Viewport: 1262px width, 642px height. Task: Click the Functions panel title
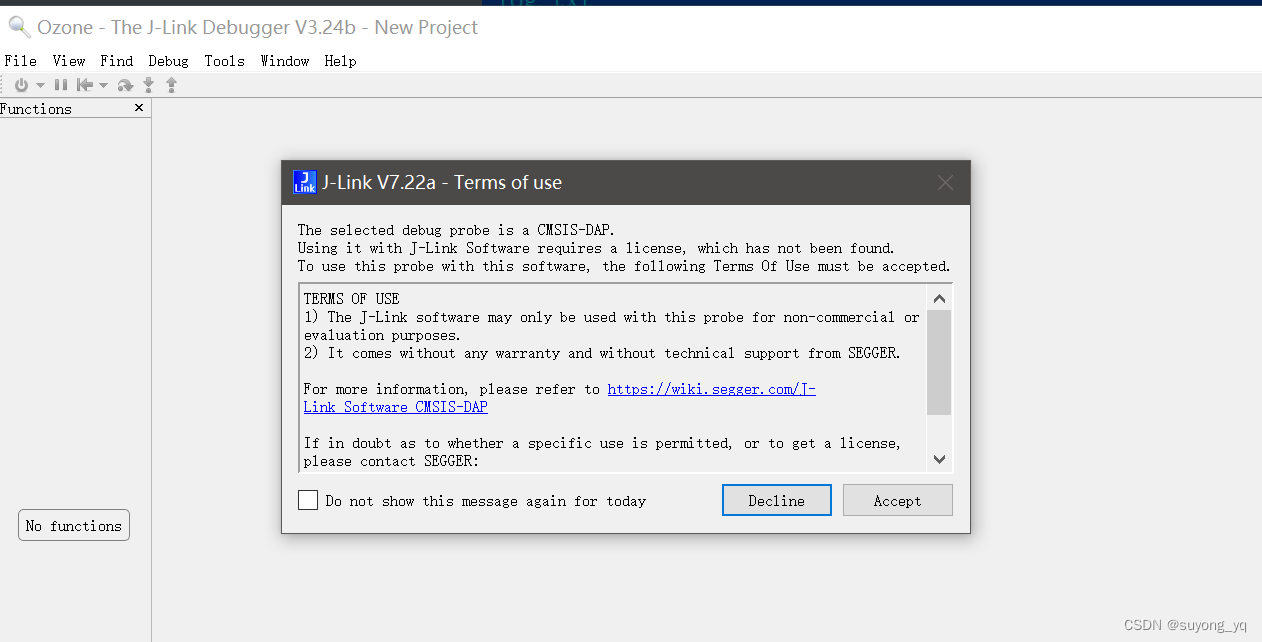[x=36, y=109]
